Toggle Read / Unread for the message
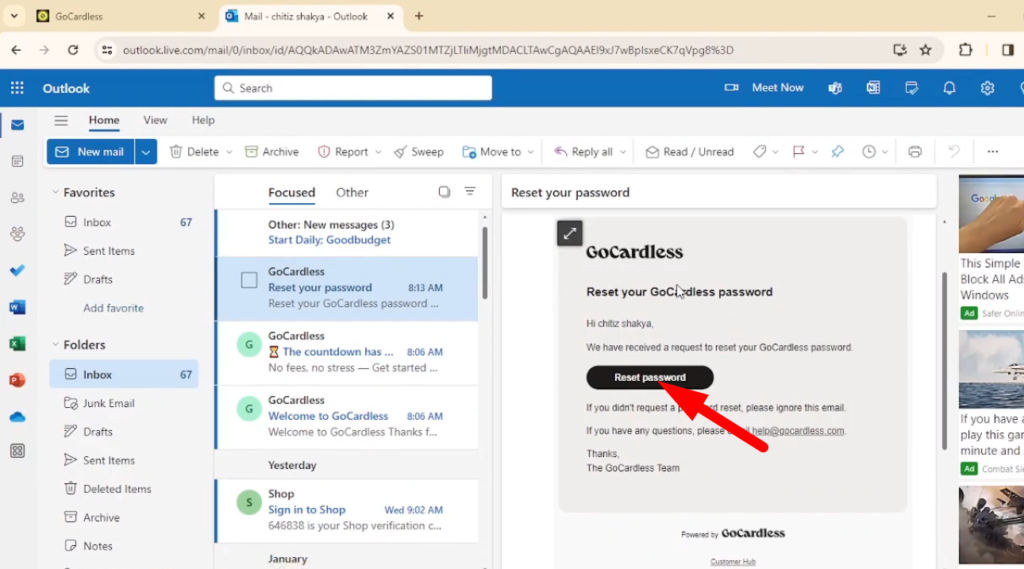Image resolution: width=1024 pixels, height=569 pixels. pos(690,152)
